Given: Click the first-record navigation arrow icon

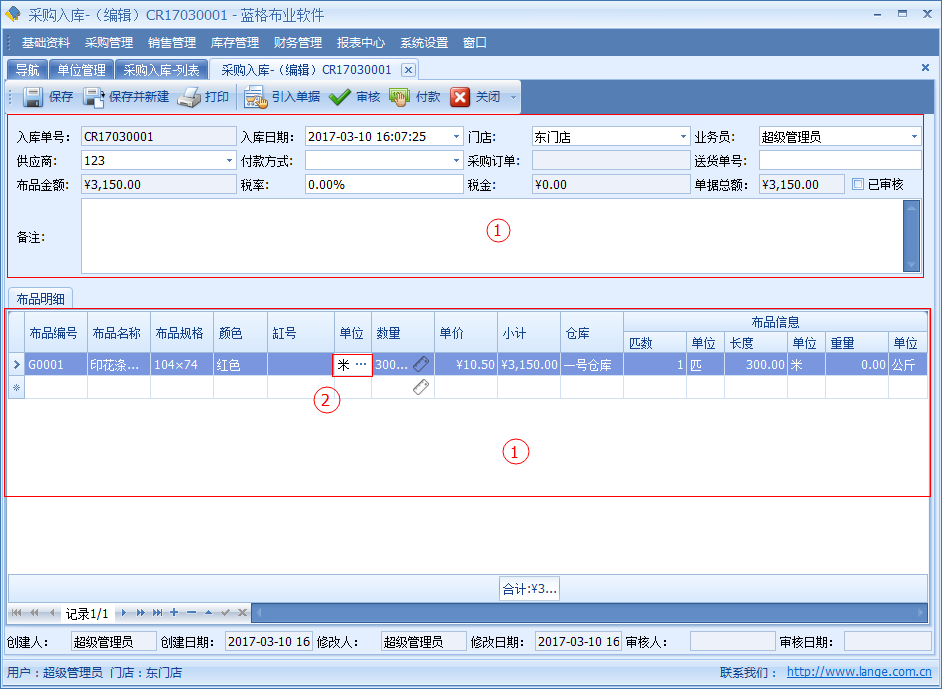Looking at the screenshot, I should (x=16, y=613).
